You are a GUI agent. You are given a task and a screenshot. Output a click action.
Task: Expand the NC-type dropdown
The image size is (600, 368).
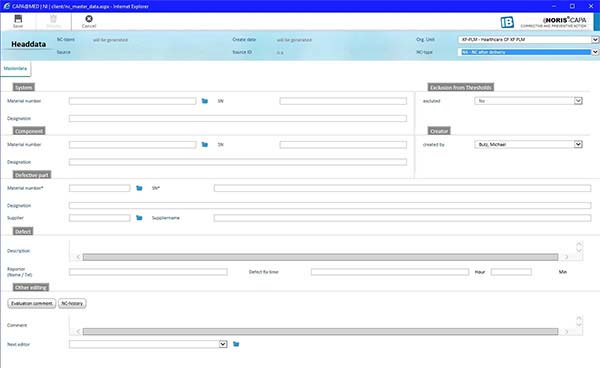pyautogui.click(x=595, y=52)
